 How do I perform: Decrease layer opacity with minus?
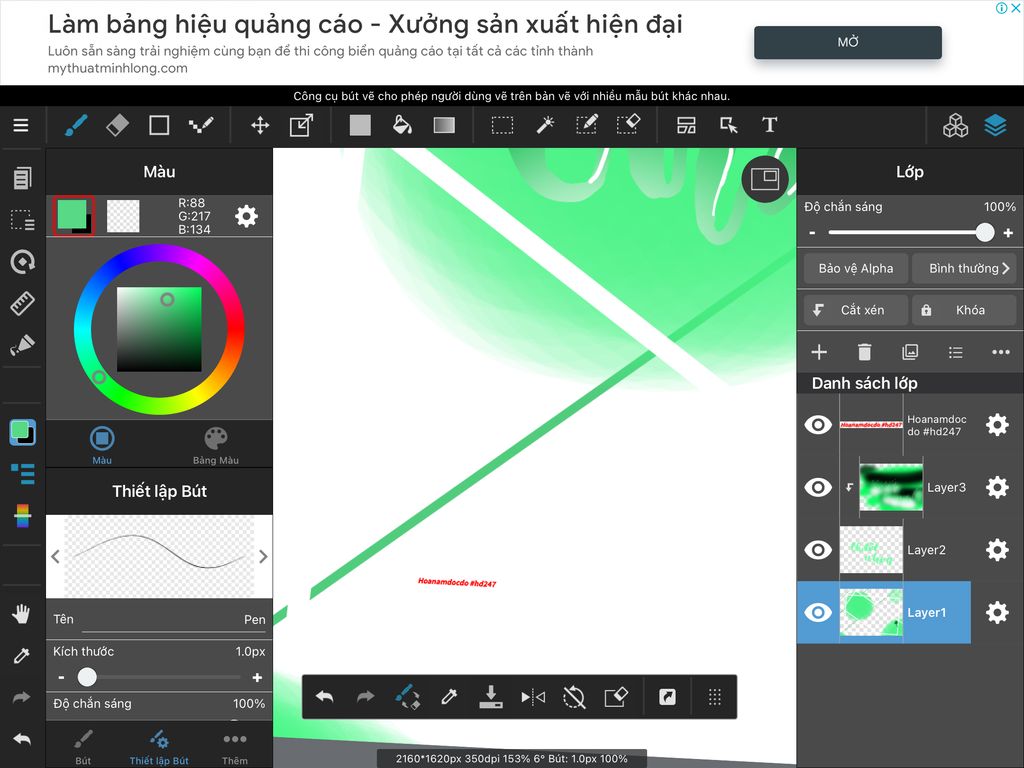[812, 233]
